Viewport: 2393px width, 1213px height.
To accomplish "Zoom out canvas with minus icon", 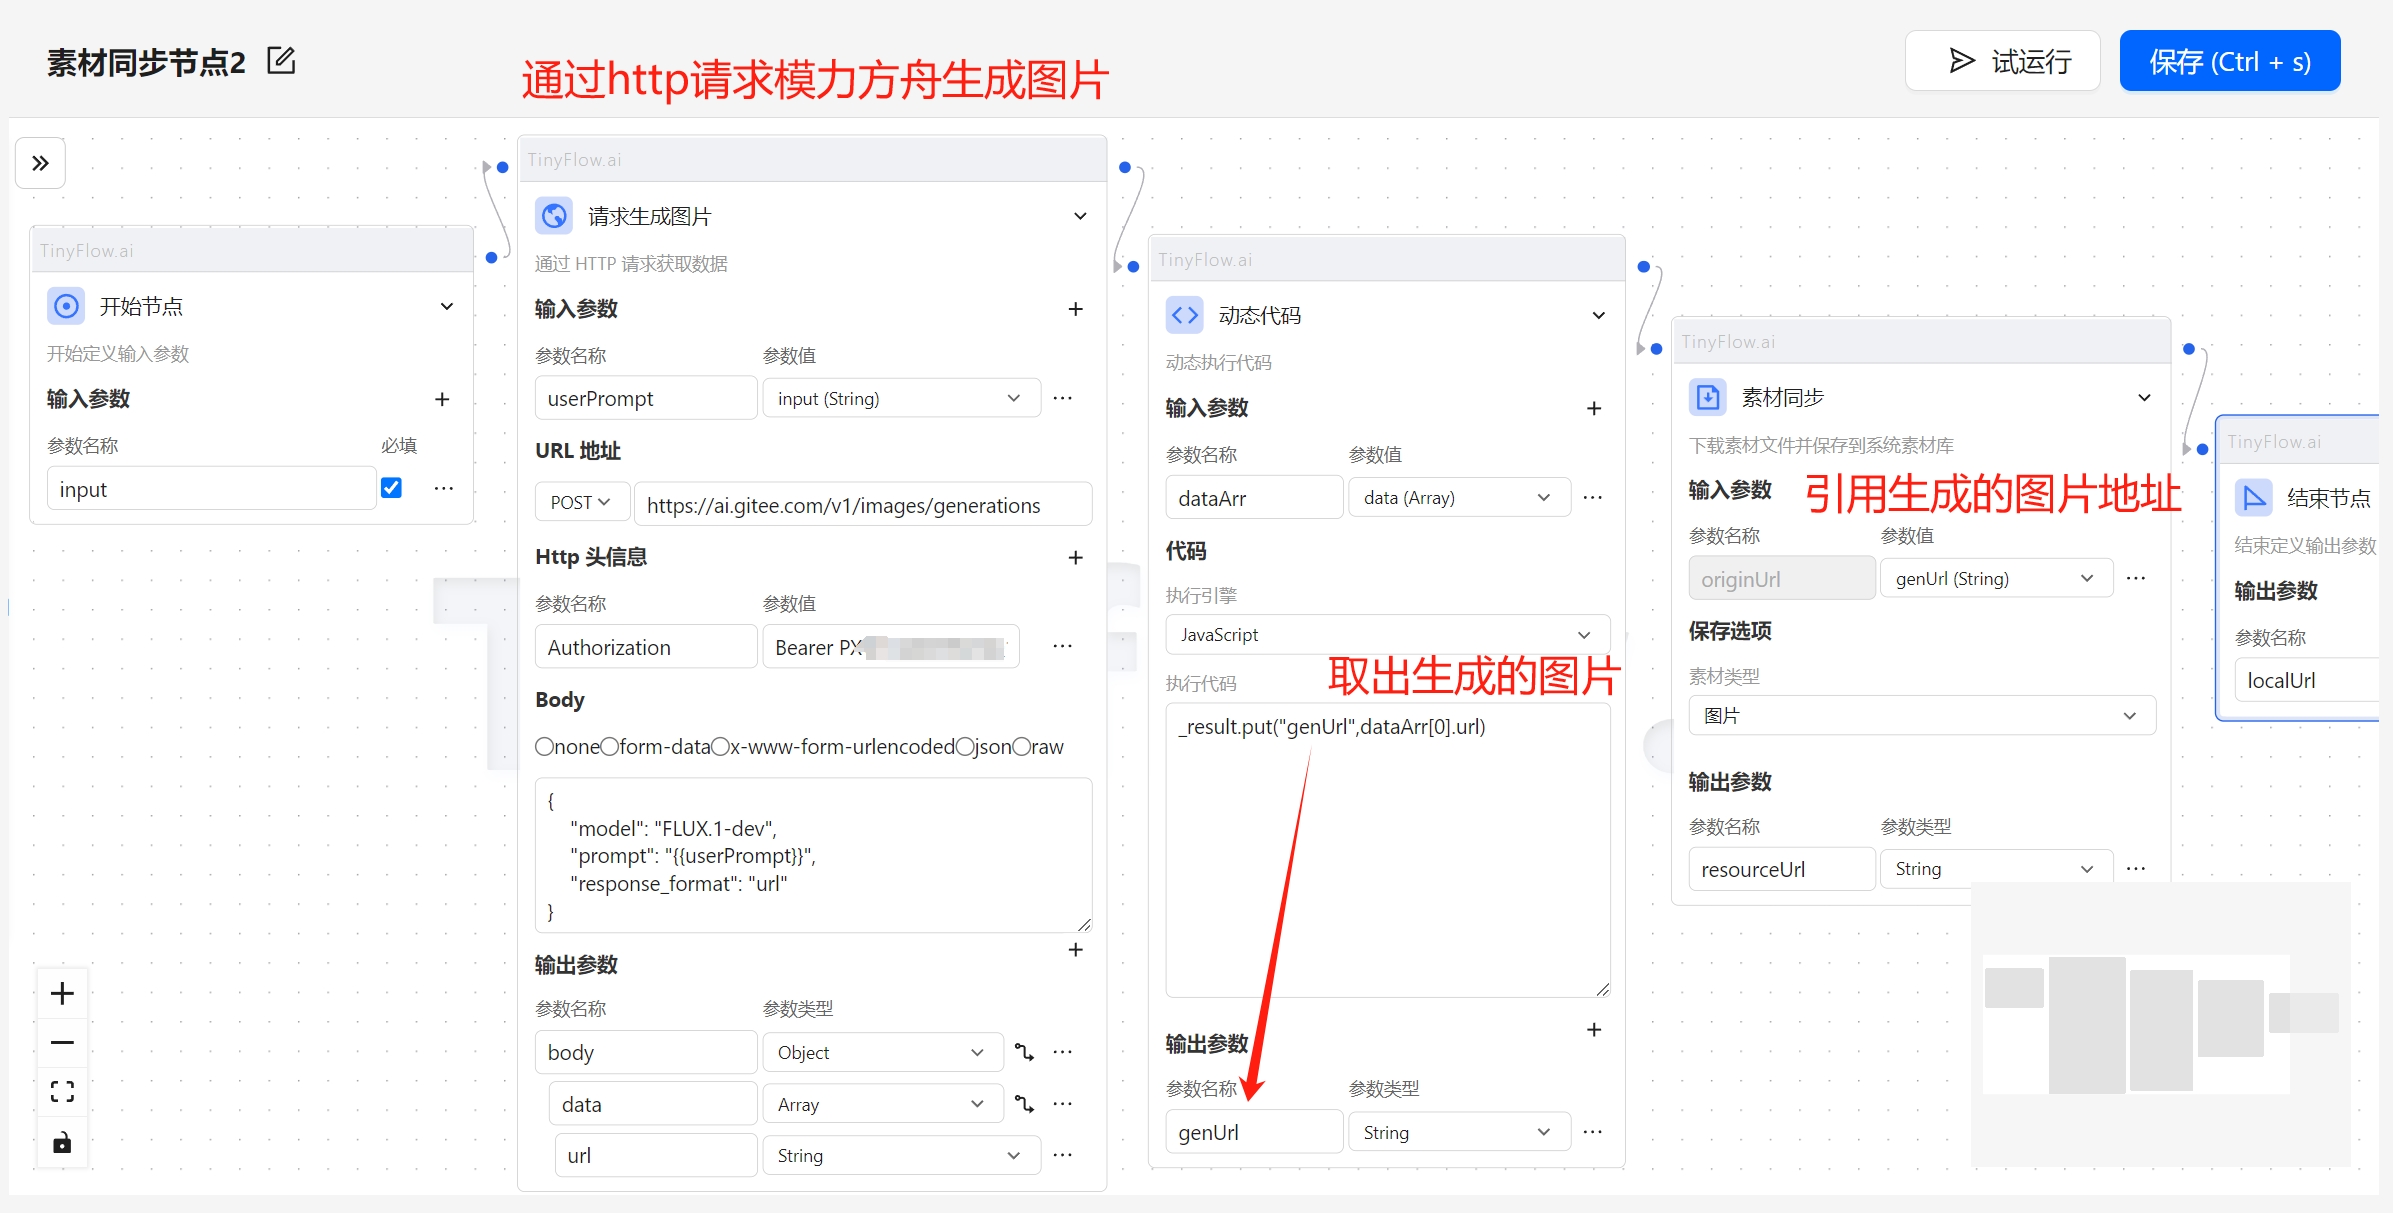I will coord(62,1042).
